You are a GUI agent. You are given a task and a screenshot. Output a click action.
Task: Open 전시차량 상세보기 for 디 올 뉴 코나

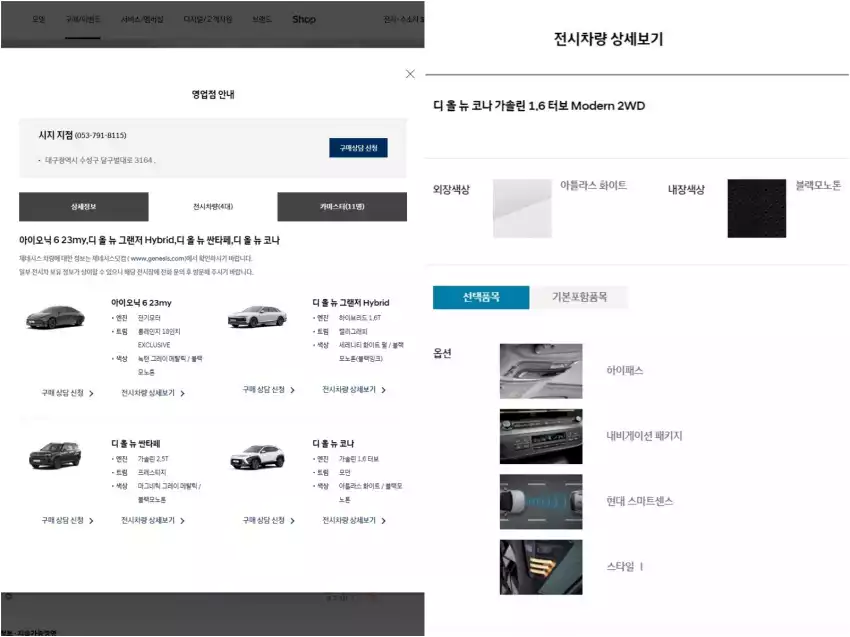[x=354, y=520]
